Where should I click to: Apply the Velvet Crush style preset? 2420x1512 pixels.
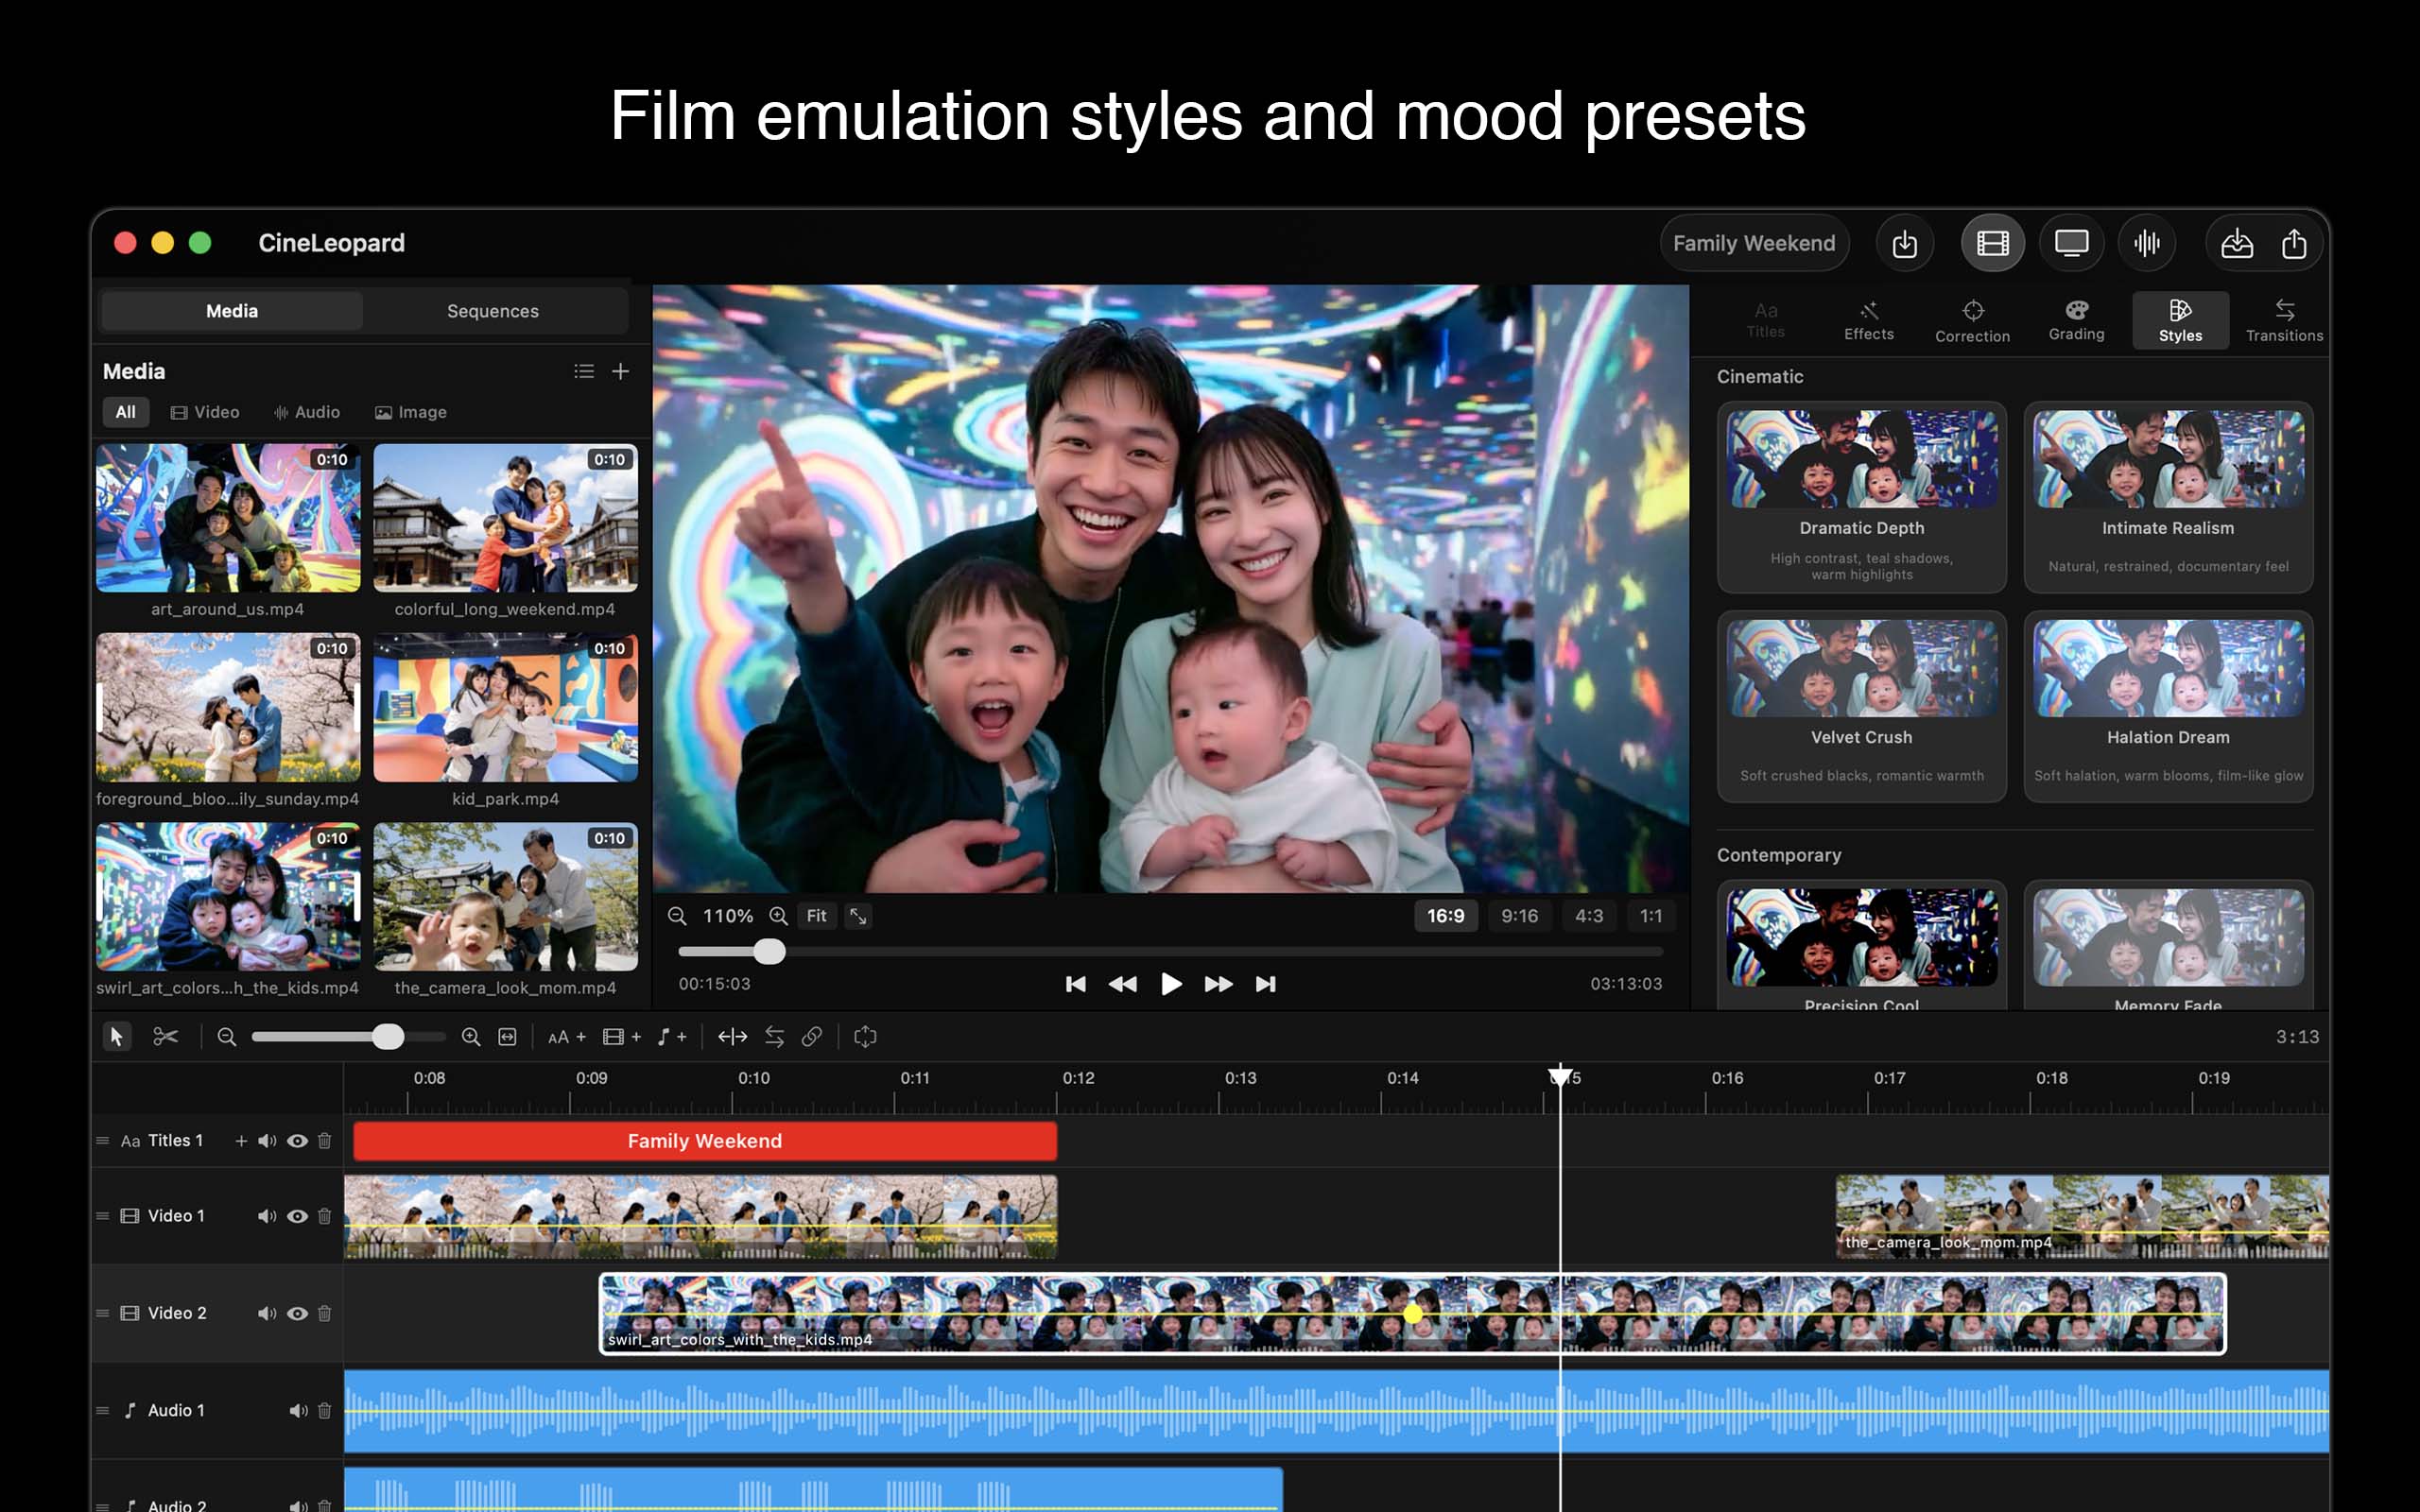1862,707
